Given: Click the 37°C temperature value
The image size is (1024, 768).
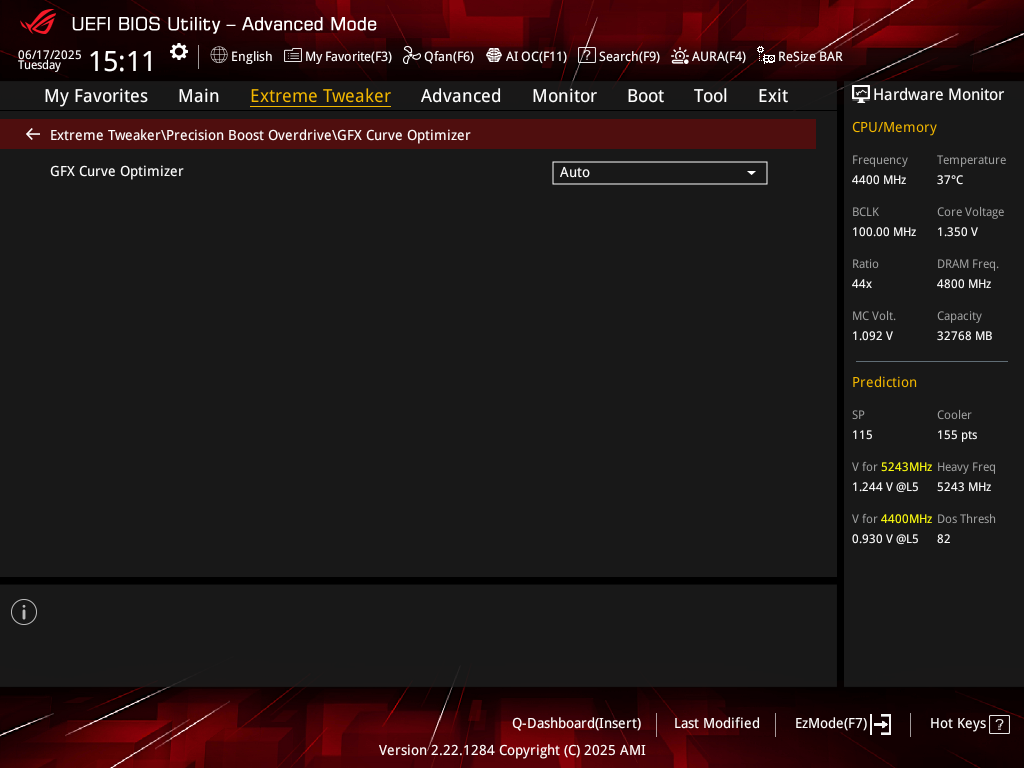Looking at the screenshot, I should [x=950, y=180].
